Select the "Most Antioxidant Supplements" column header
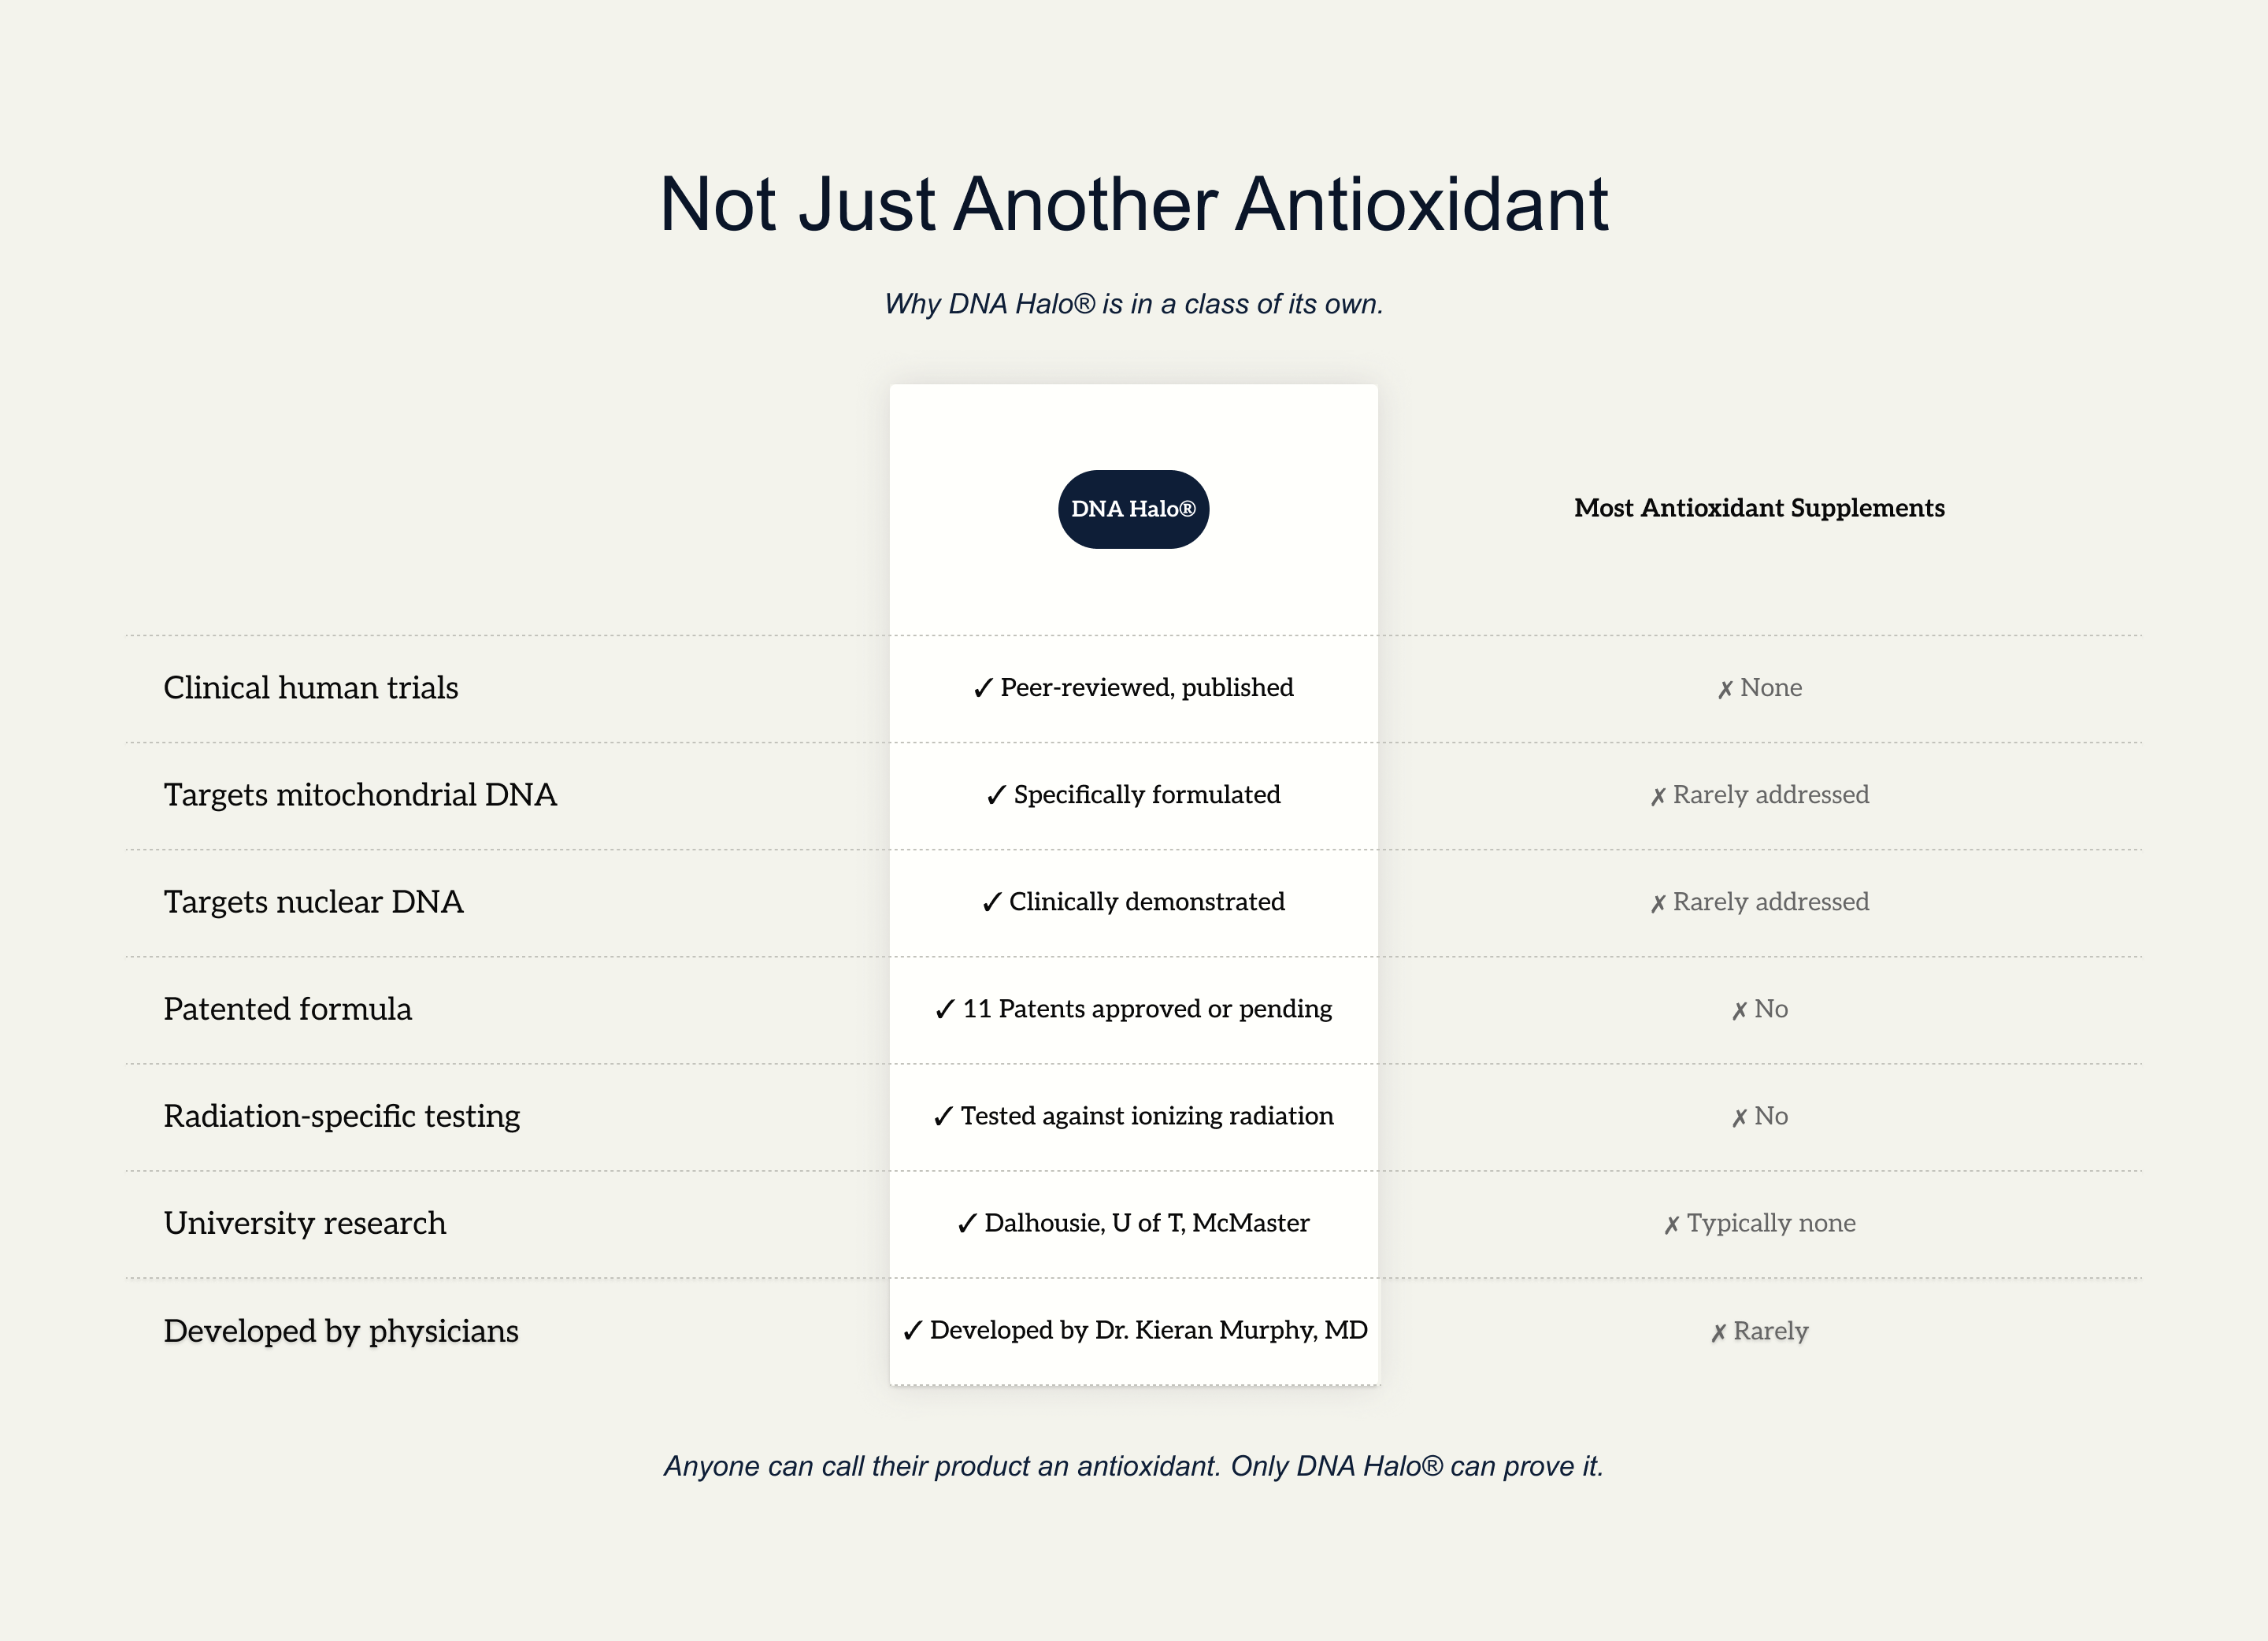Image resolution: width=2268 pixels, height=1641 pixels. click(1759, 508)
